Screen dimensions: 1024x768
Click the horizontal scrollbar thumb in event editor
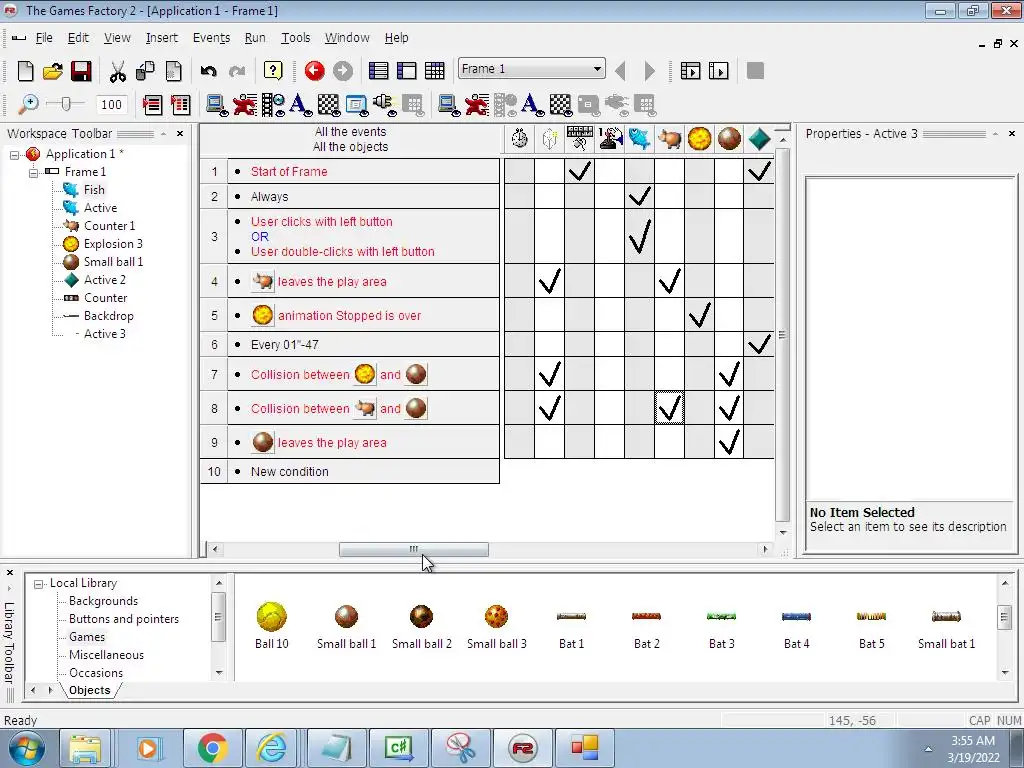click(x=413, y=549)
